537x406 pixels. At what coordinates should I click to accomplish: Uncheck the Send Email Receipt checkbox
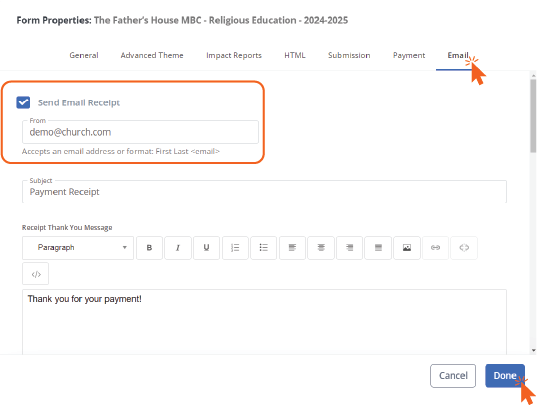click(x=23, y=102)
